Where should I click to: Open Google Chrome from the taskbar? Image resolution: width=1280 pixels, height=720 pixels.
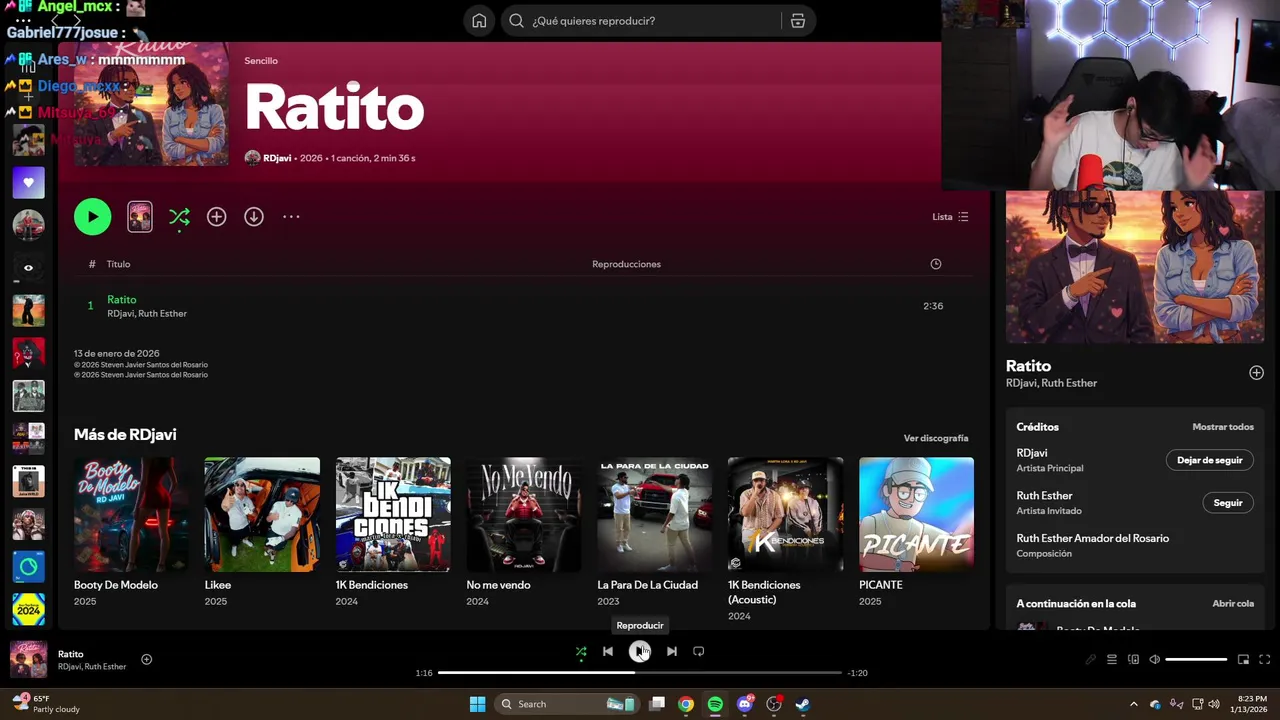685,704
